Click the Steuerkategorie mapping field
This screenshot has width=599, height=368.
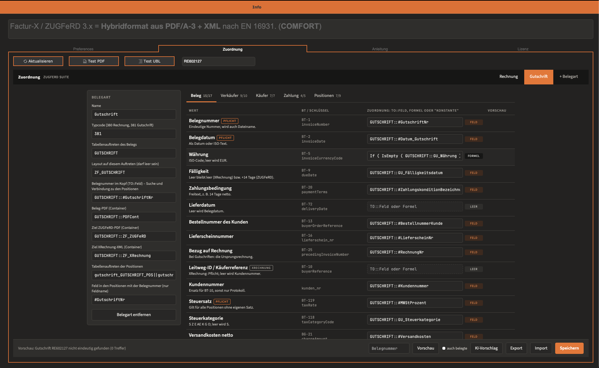pyautogui.click(x=415, y=319)
